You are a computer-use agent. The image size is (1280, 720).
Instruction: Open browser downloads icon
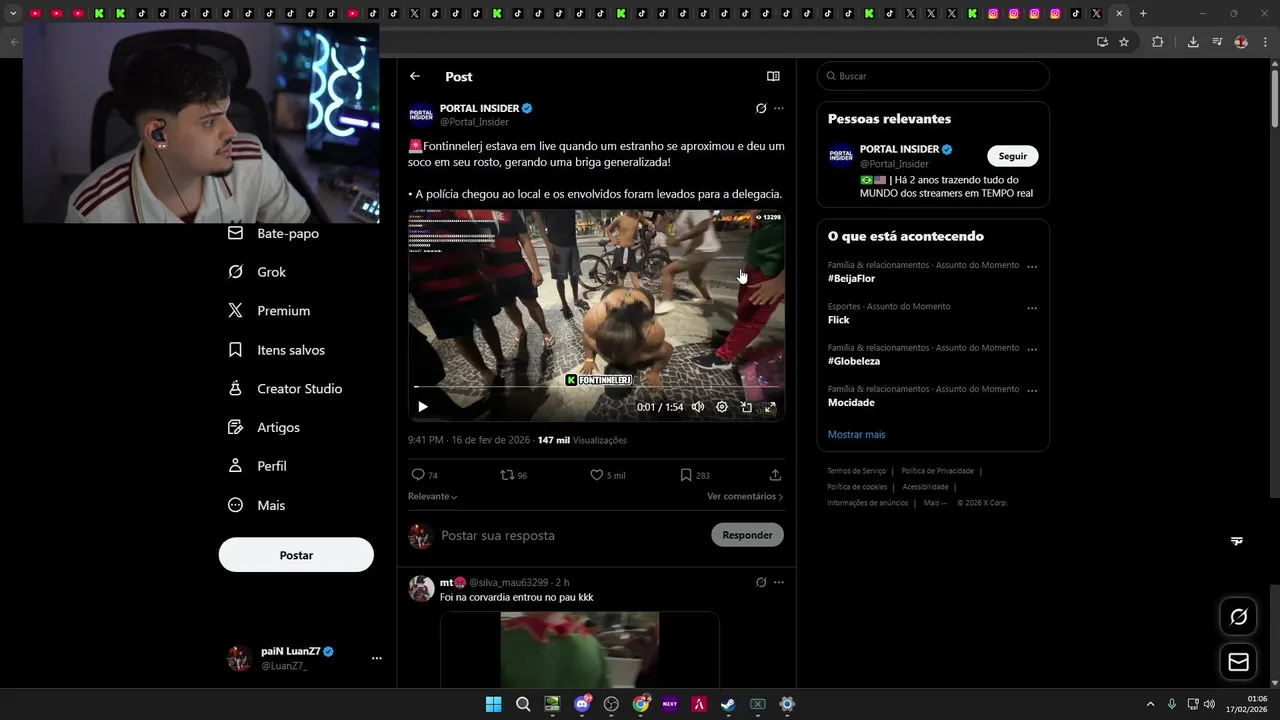(1193, 42)
